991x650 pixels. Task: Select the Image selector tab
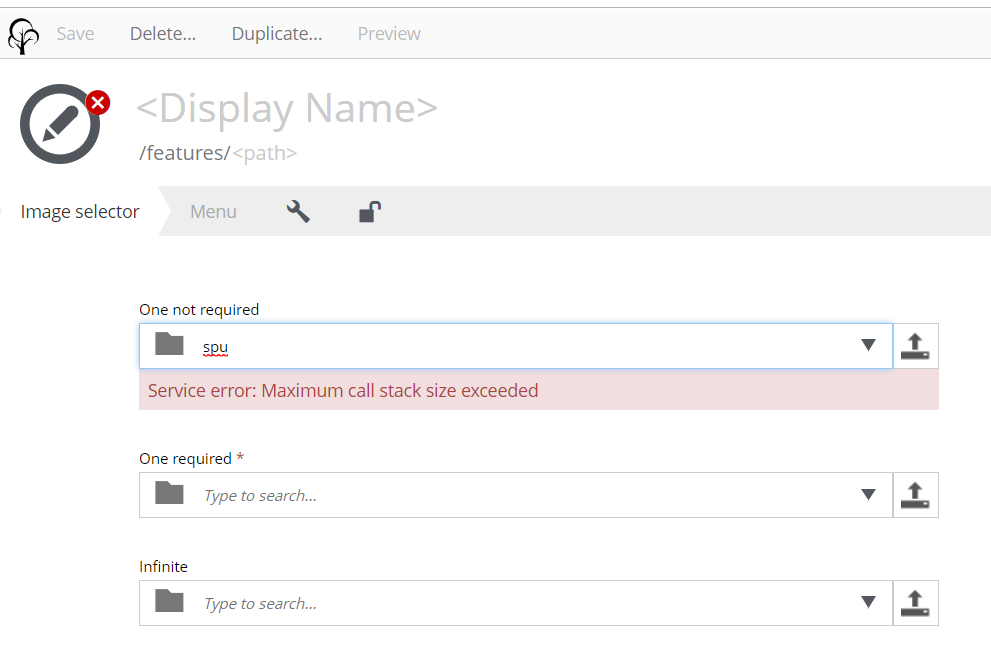79,211
